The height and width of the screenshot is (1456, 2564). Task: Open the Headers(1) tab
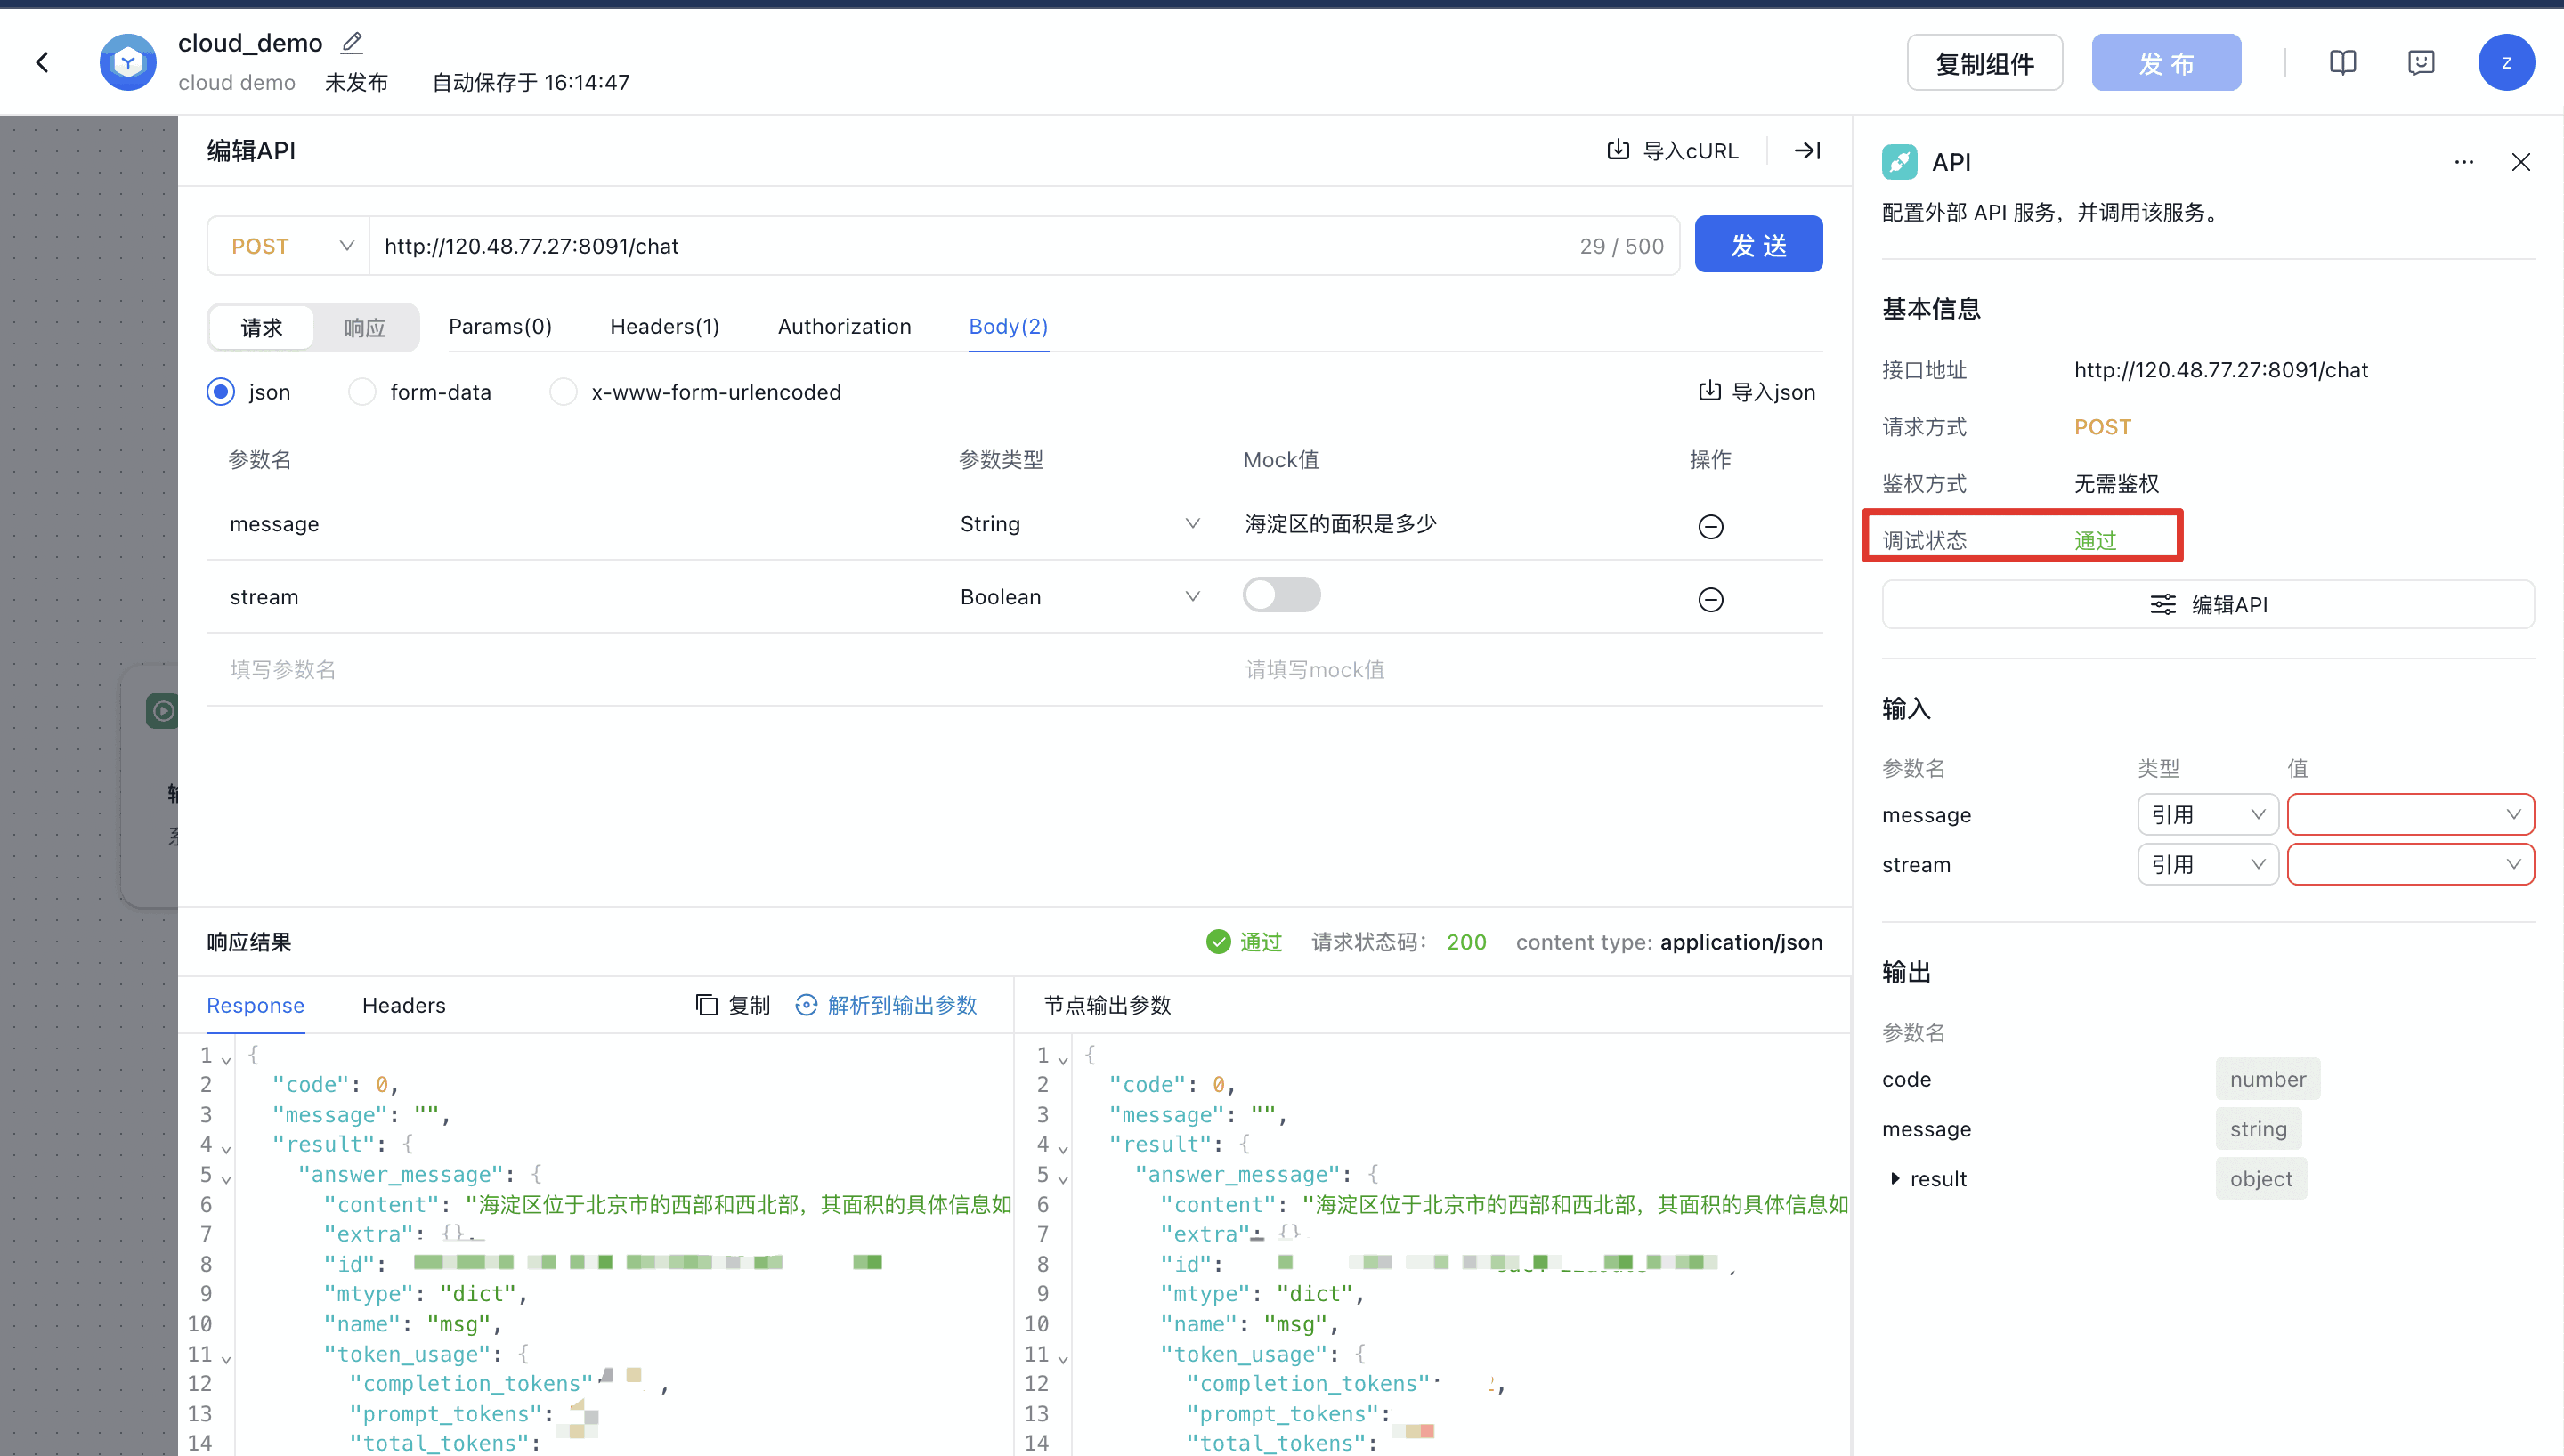(665, 326)
